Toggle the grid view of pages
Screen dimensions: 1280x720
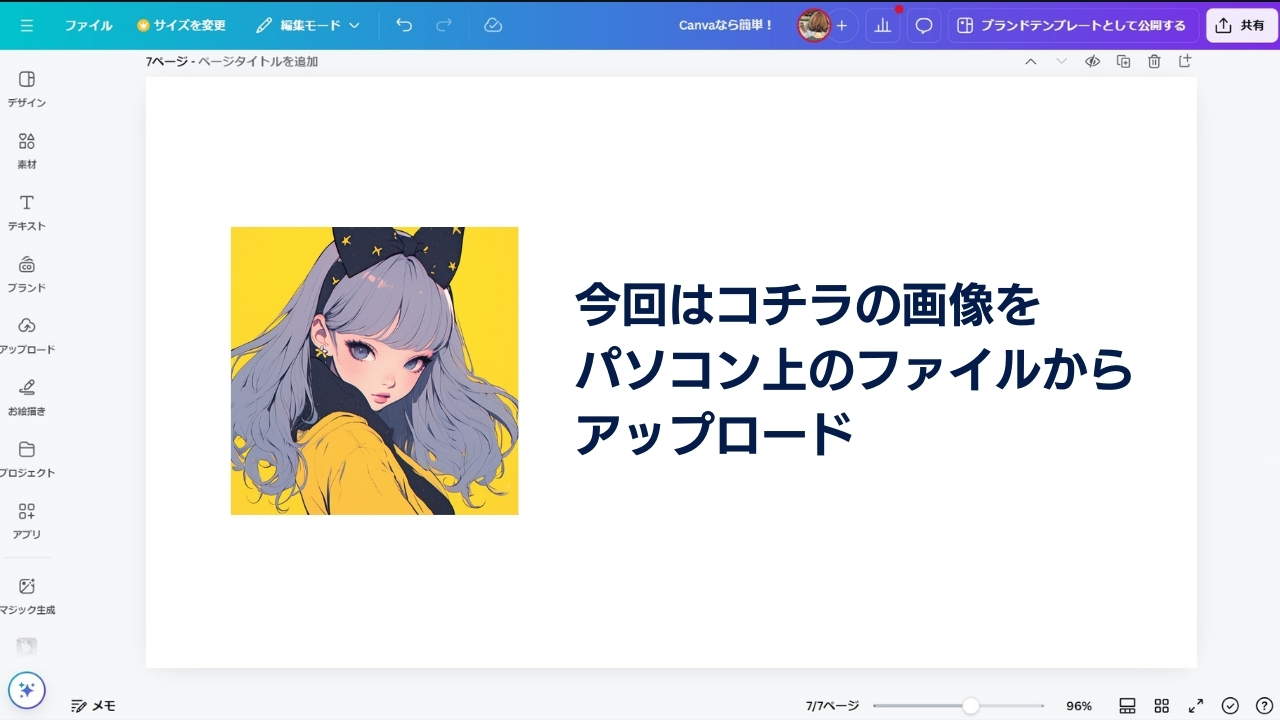(1161, 705)
